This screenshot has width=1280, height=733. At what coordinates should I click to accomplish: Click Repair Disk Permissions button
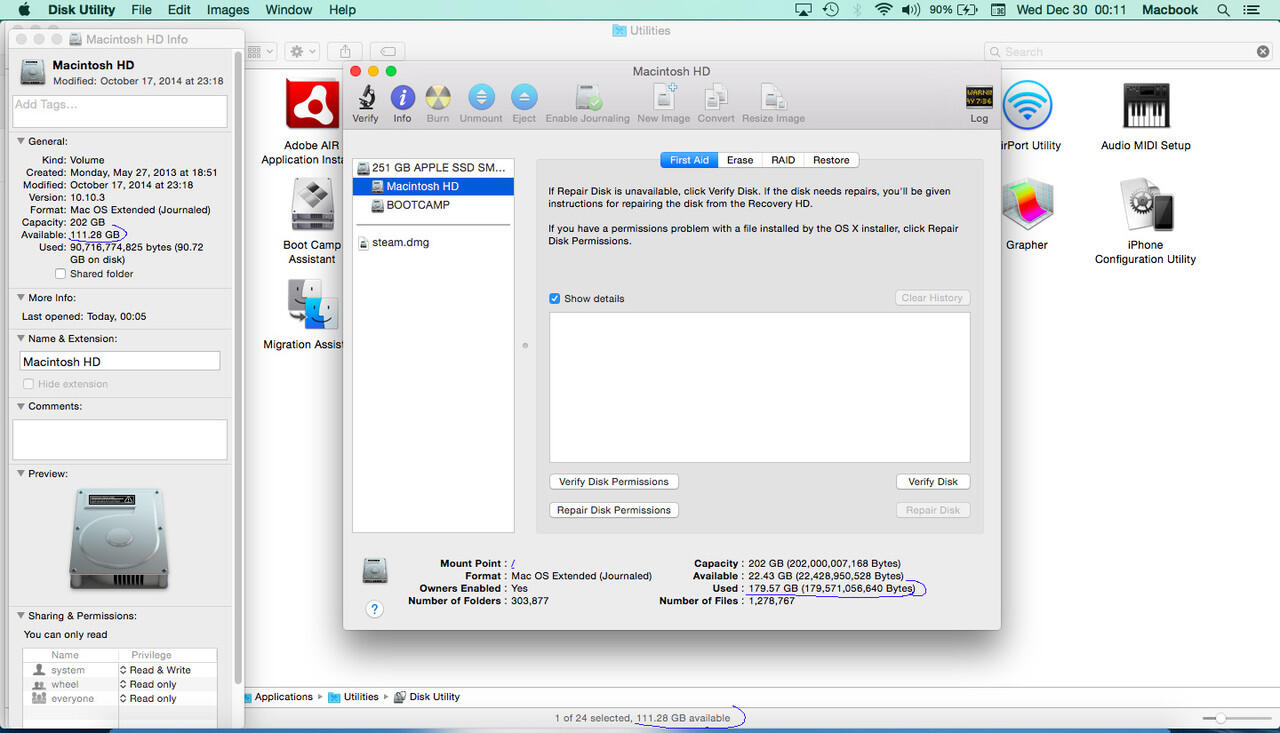tap(614, 510)
